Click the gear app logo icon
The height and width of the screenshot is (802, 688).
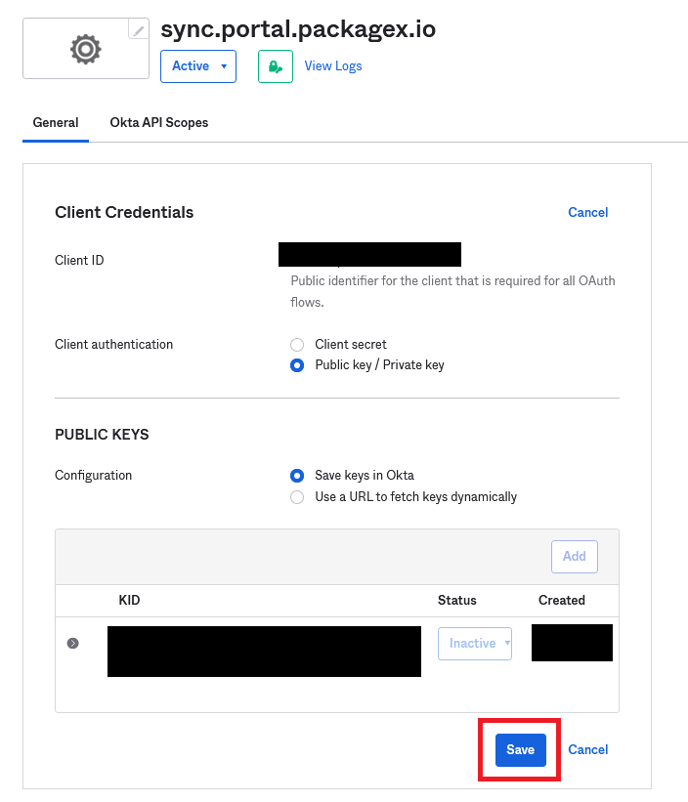[86, 49]
